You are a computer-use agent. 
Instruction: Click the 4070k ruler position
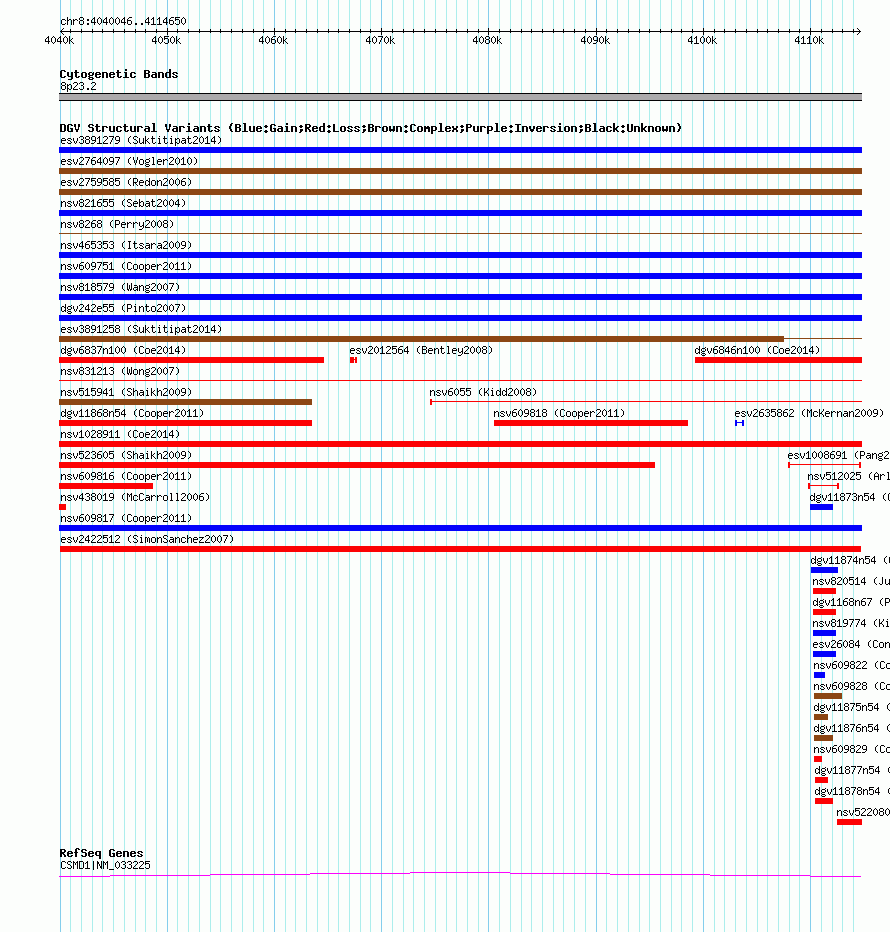click(380, 40)
